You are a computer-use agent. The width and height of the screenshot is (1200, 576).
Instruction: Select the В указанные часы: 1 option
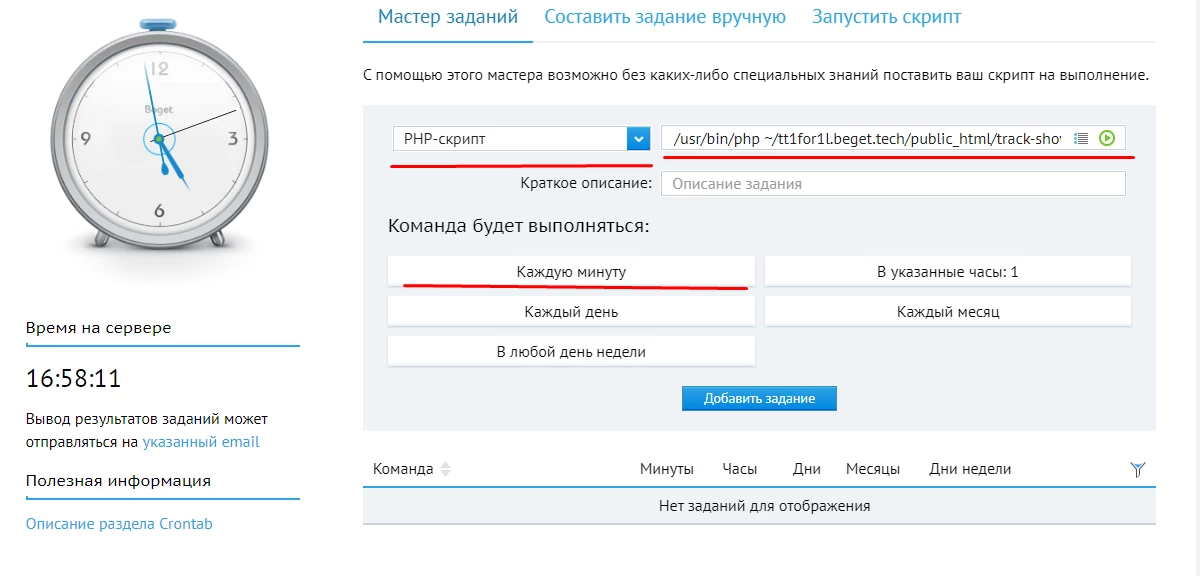pos(948,272)
